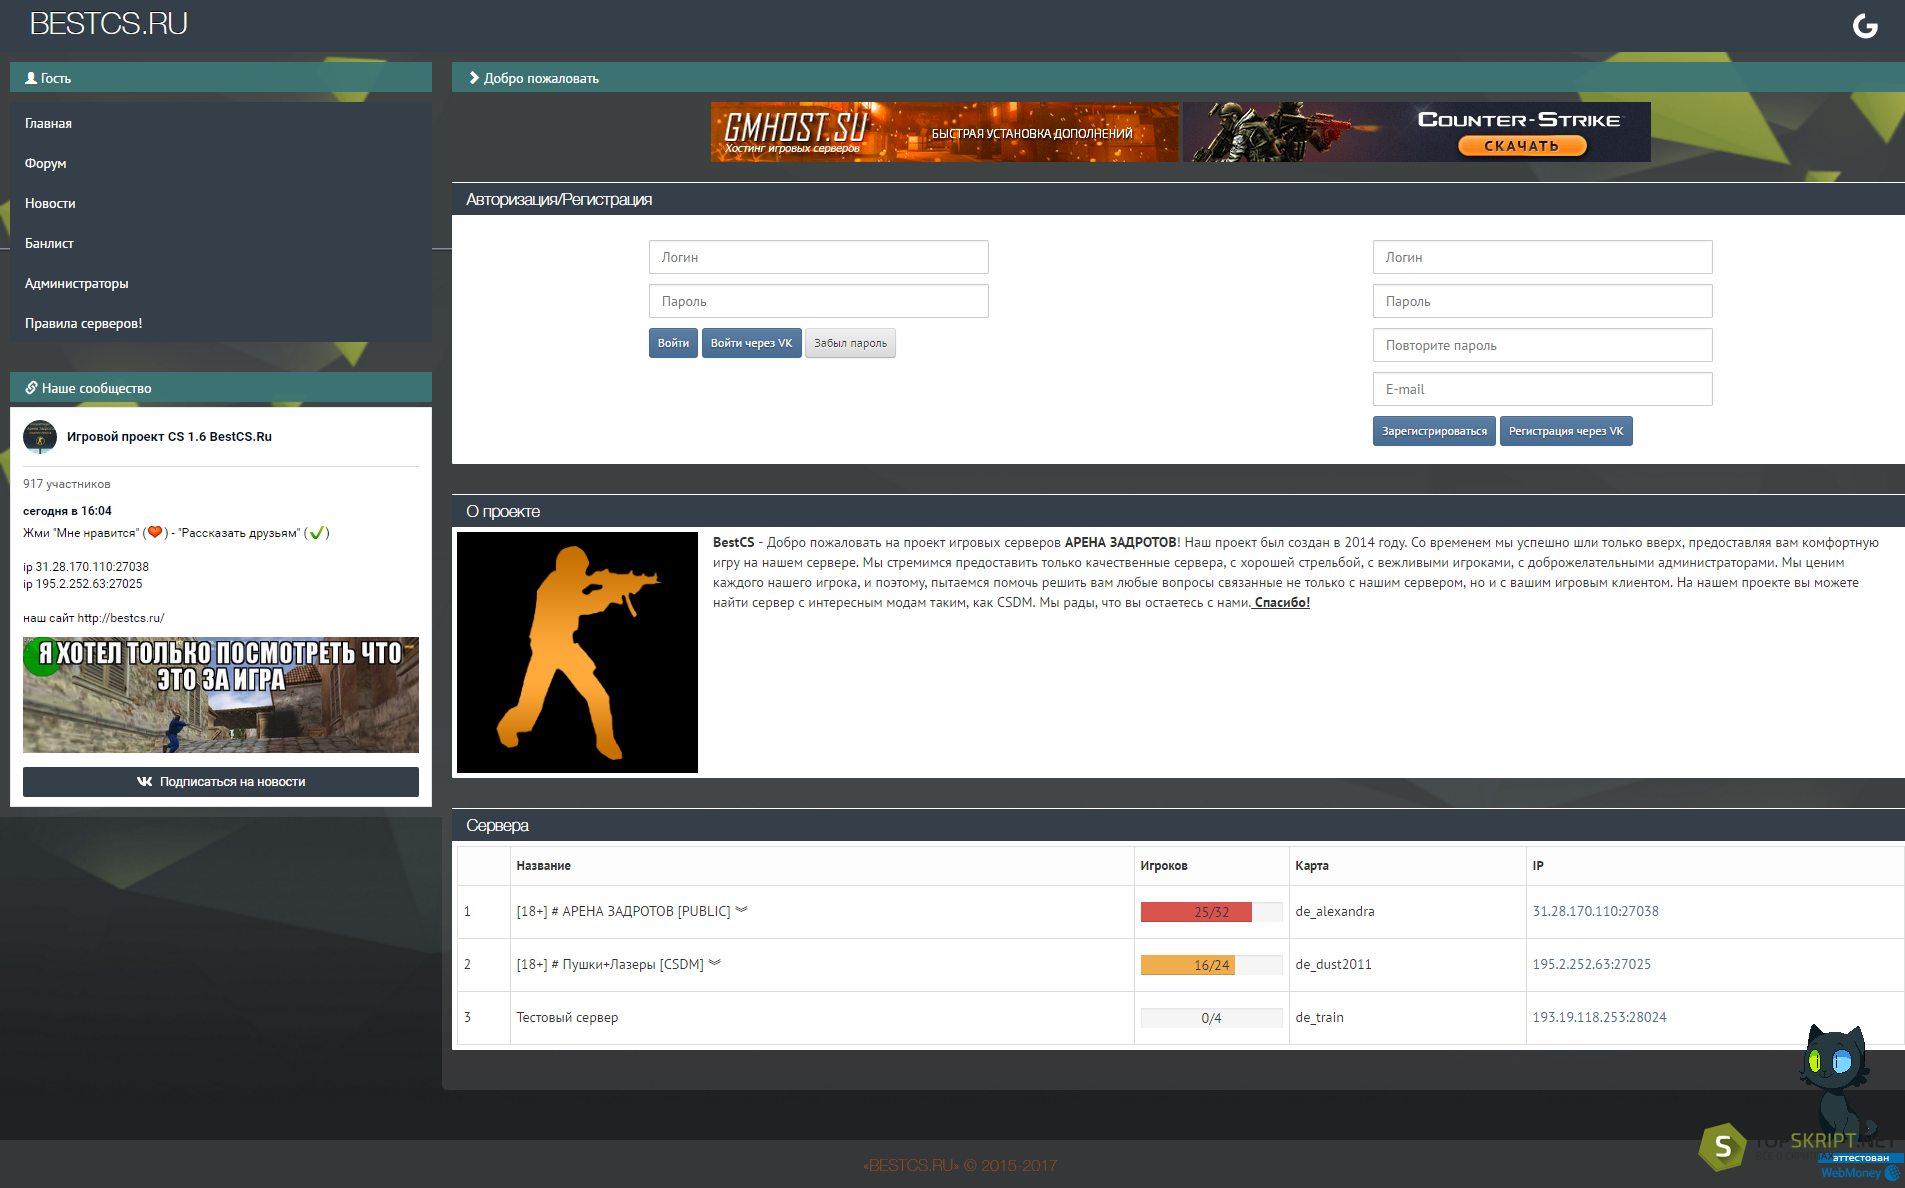1905x1188 pixels.
Task: Go to Главная in the sidebar menu
Action: click(48, 123)
